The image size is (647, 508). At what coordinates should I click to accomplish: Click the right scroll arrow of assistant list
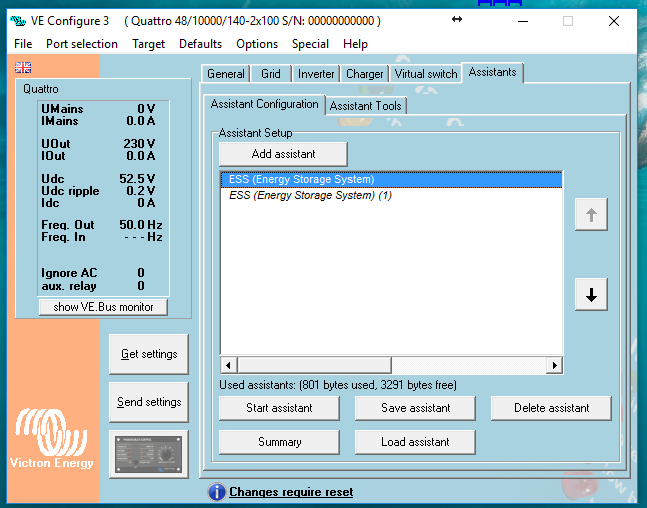point(554,365)
